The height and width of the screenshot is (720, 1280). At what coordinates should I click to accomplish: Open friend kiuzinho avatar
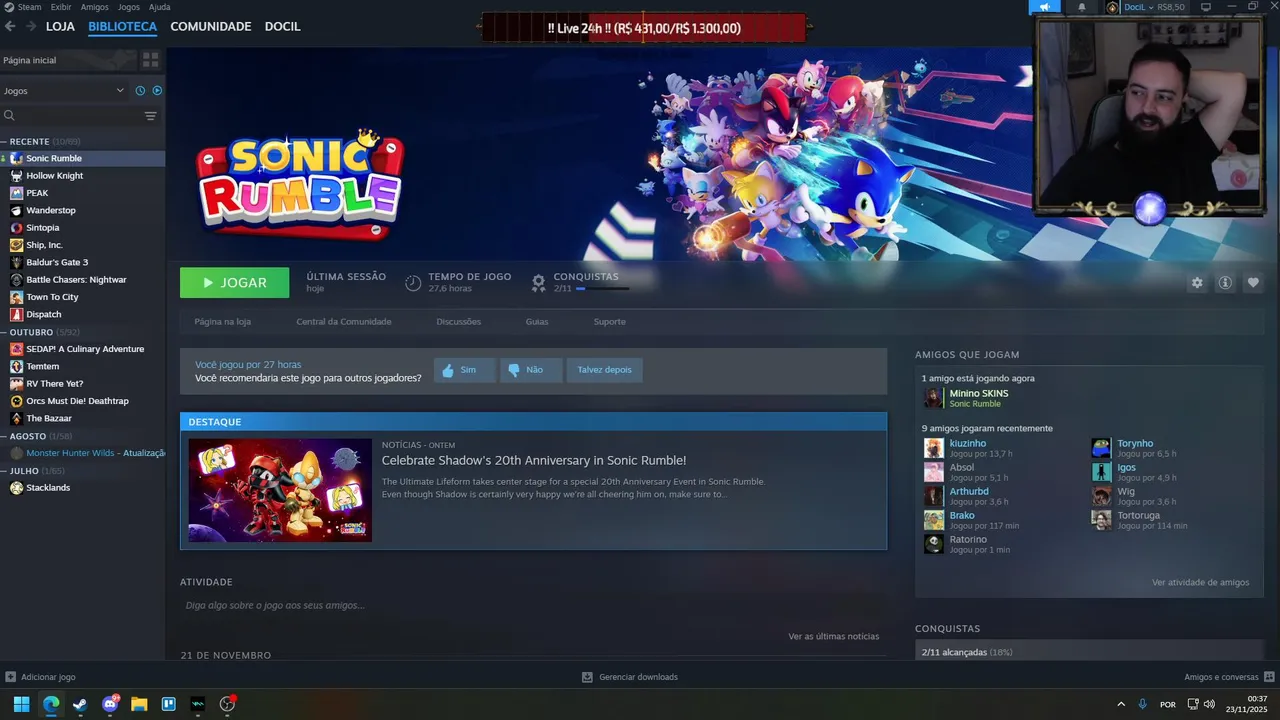tap(934, 448)
